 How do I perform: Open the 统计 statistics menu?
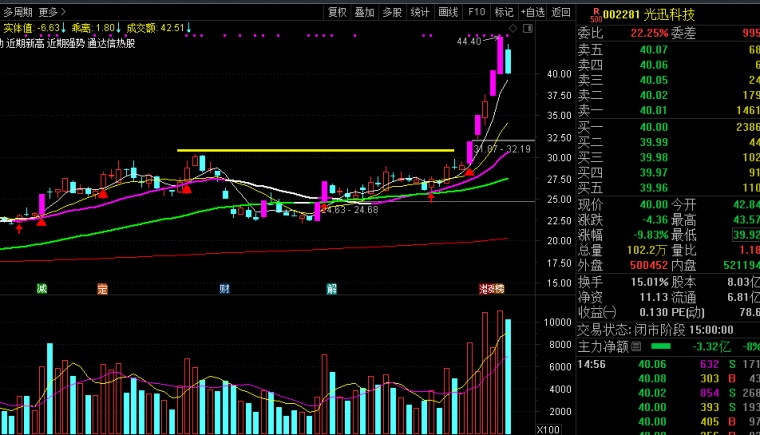421,12
